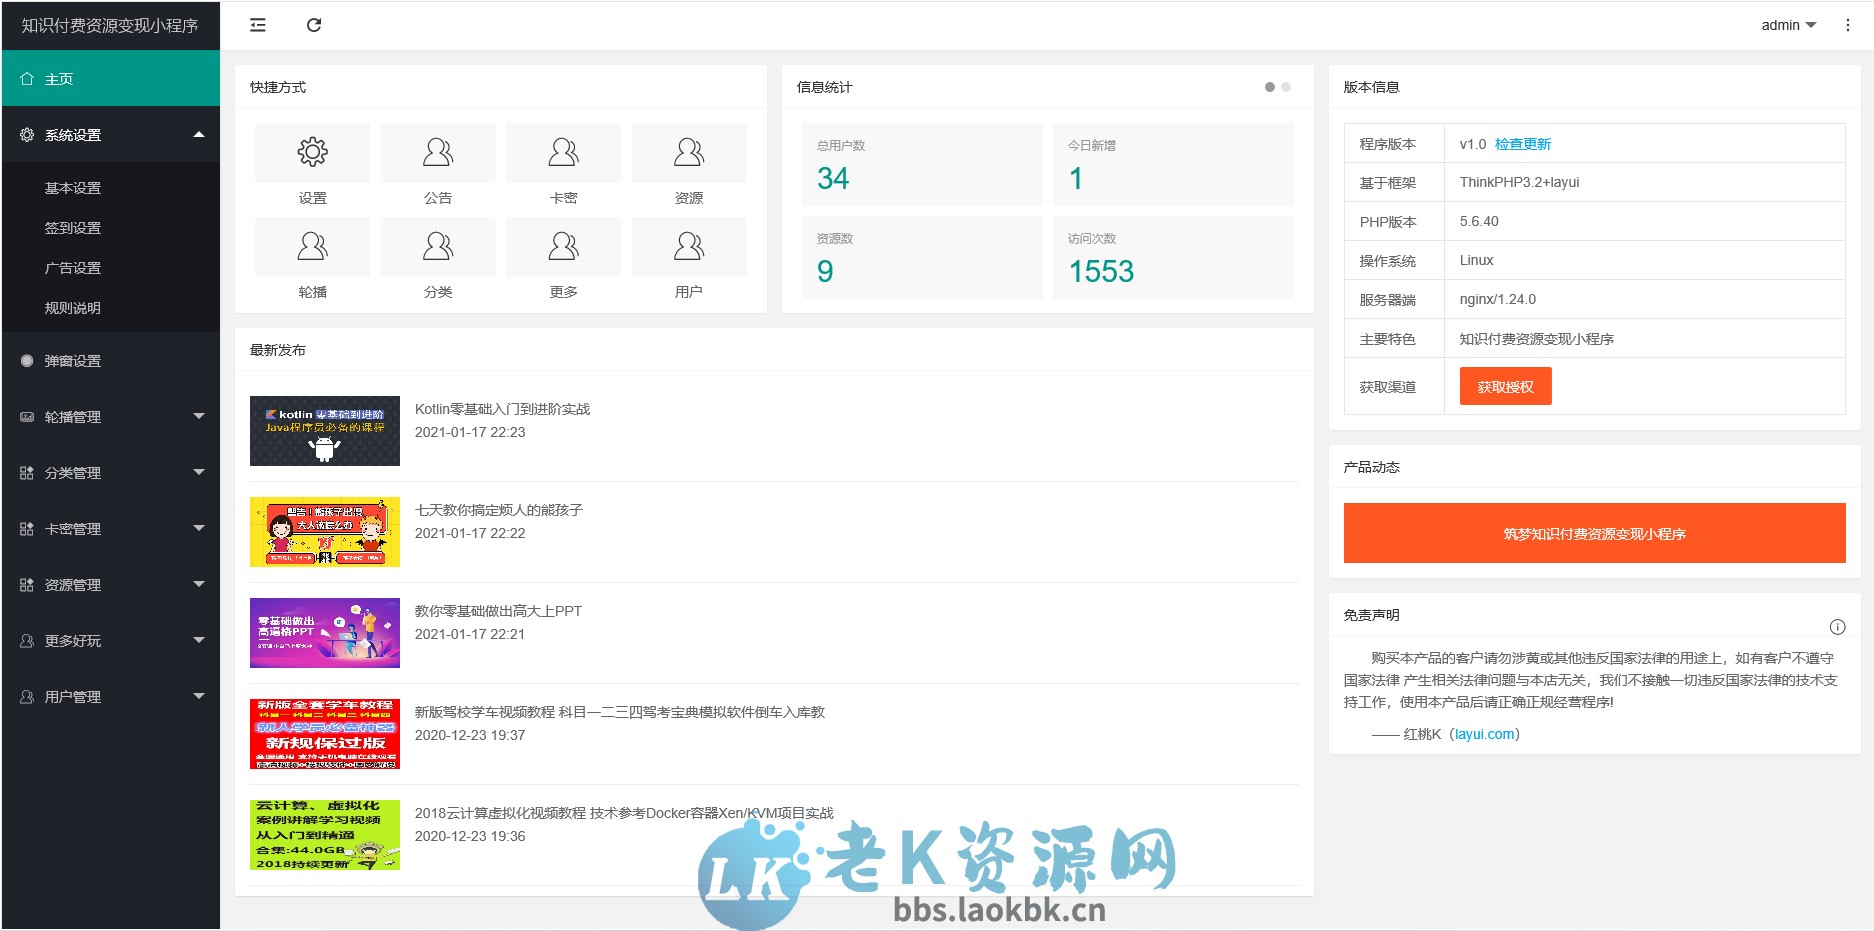This screenshot has height=931, width=1874.
Task: Select the 资源 quick shortcut icon
Action: pyautogui.click(x=688, y=152)
